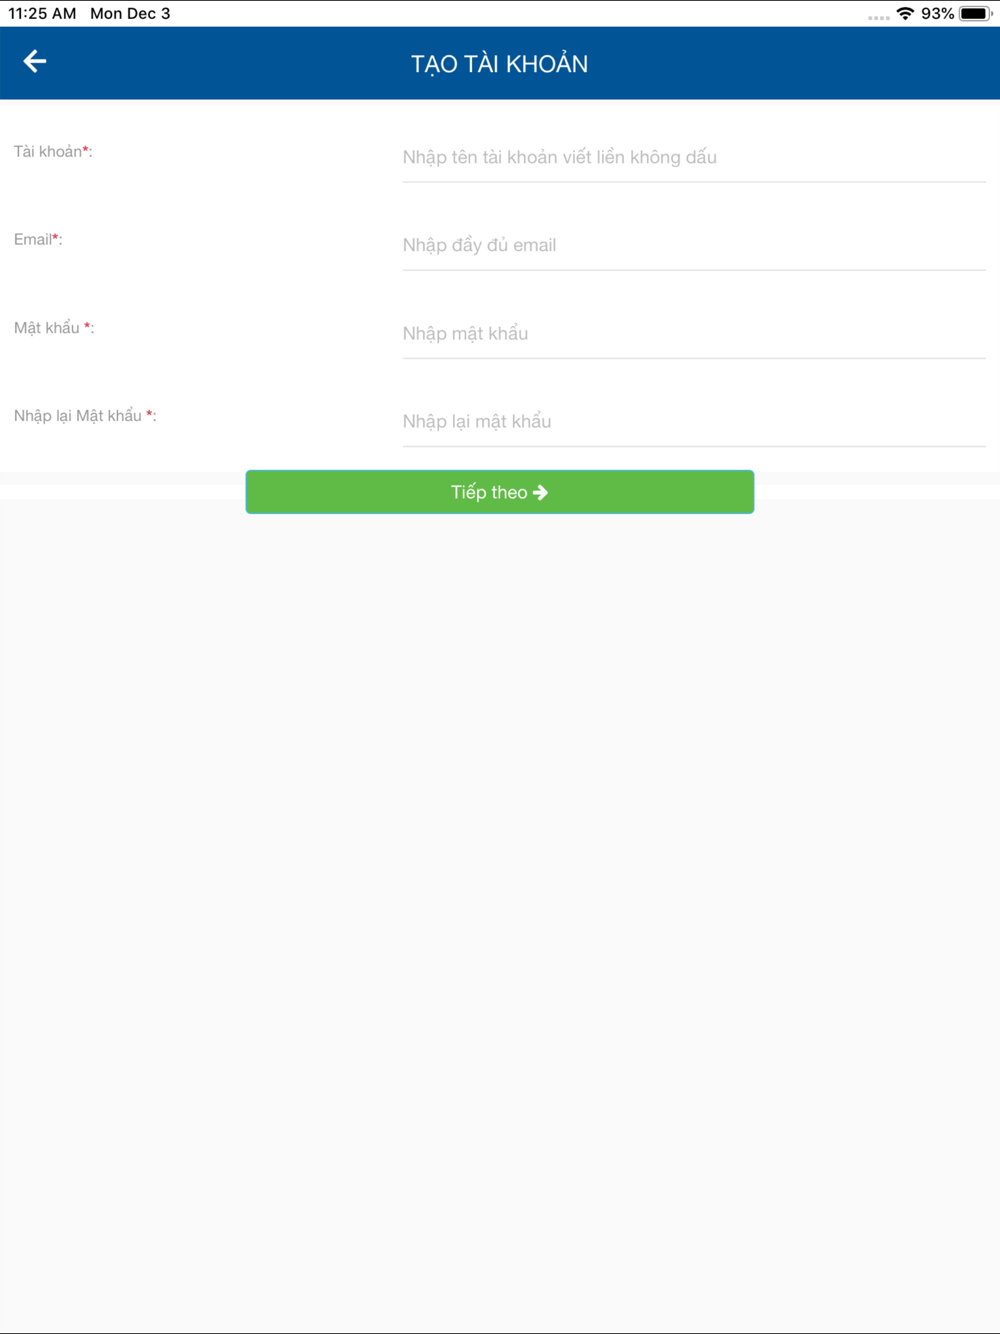
Task: Tap the 93% battery percentage text
Action: [937, 14]
